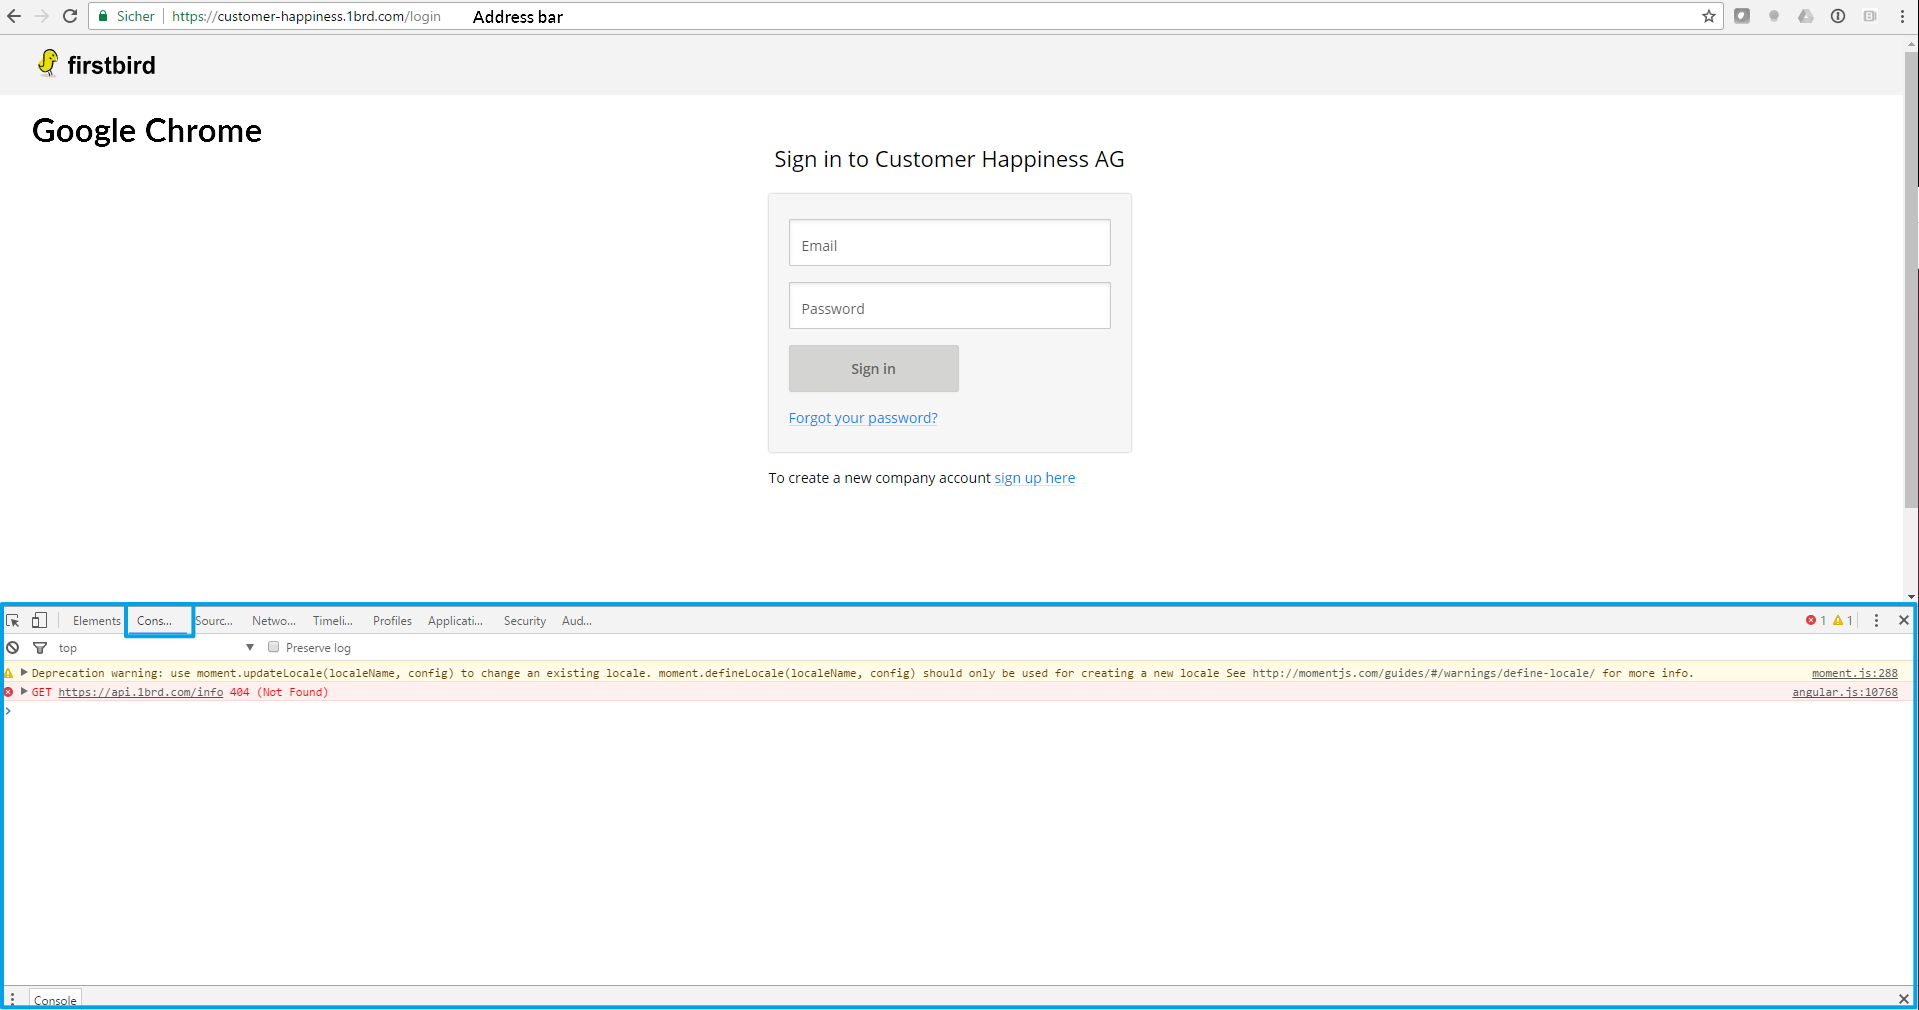Image resolution: width=1919 pixels, height=1010 pixels.
Task: Switch to the Audits tab
Action: [x=577, y=621]
